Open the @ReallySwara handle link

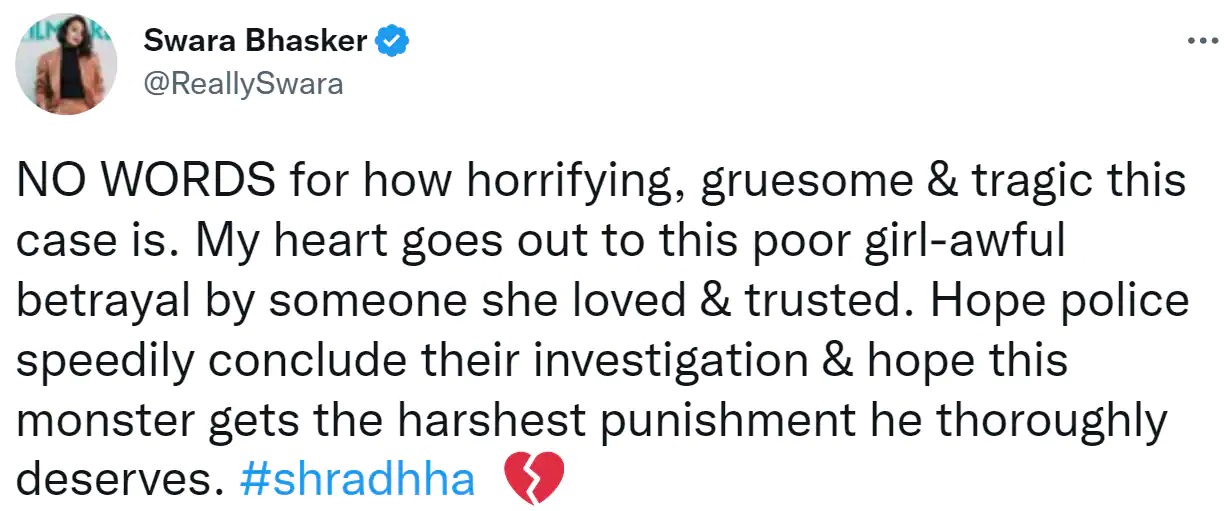243,84
